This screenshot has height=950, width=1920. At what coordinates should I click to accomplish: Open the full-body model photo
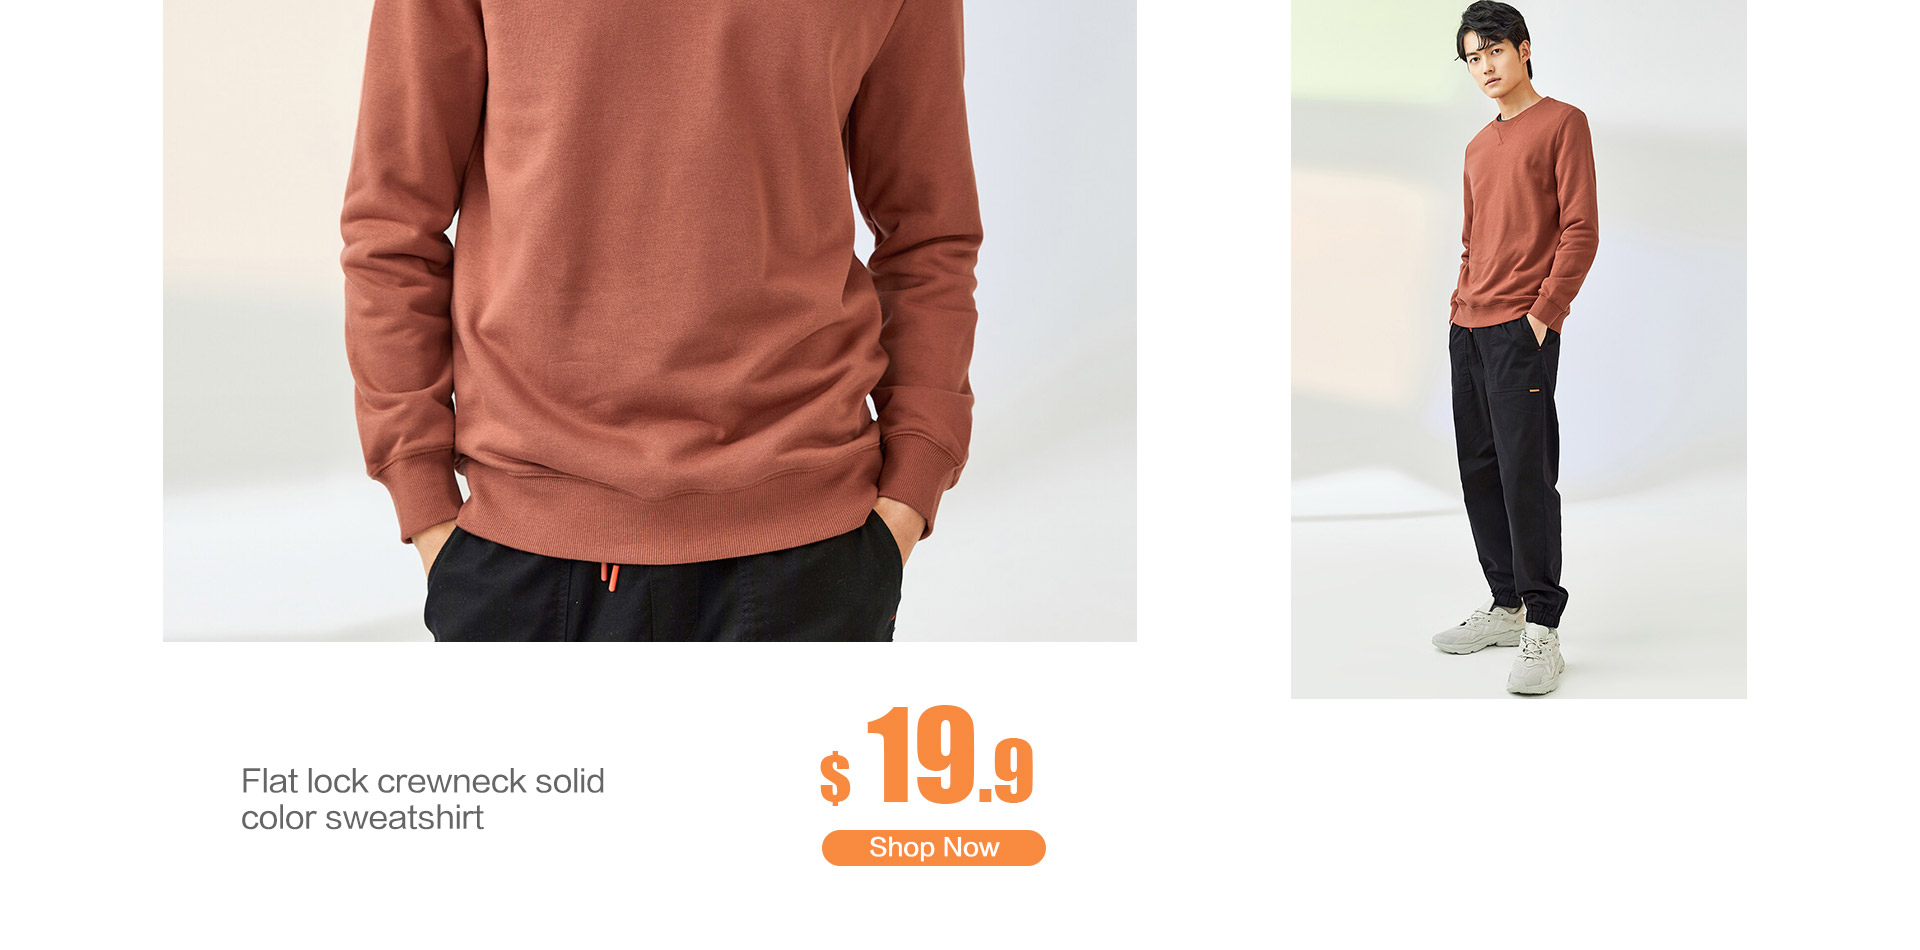tap(1518, 349)
